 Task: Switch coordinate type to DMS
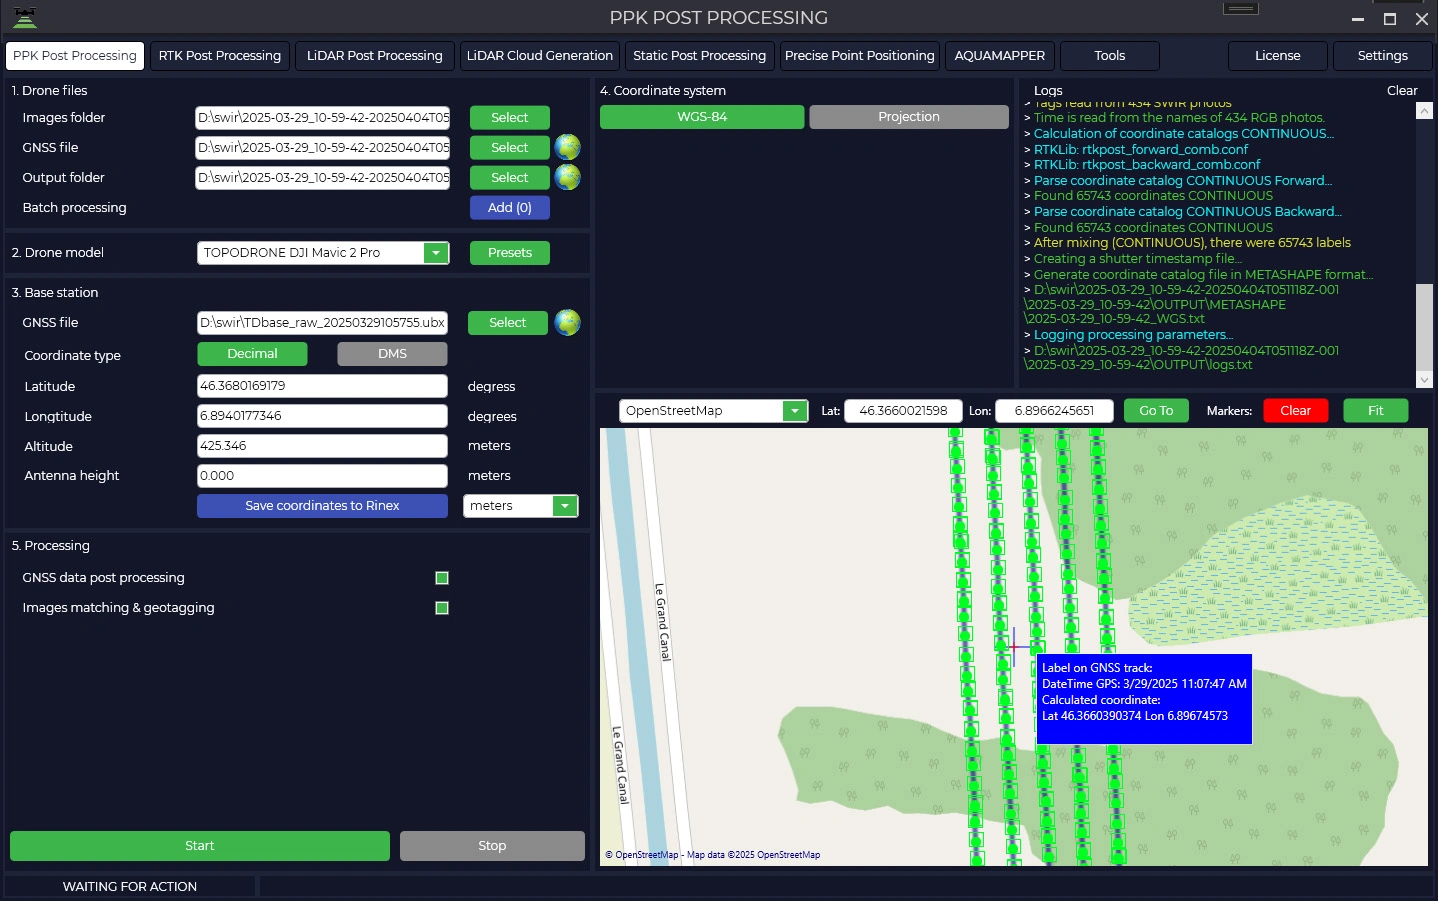pyautogui.click(x=392, y=354)
